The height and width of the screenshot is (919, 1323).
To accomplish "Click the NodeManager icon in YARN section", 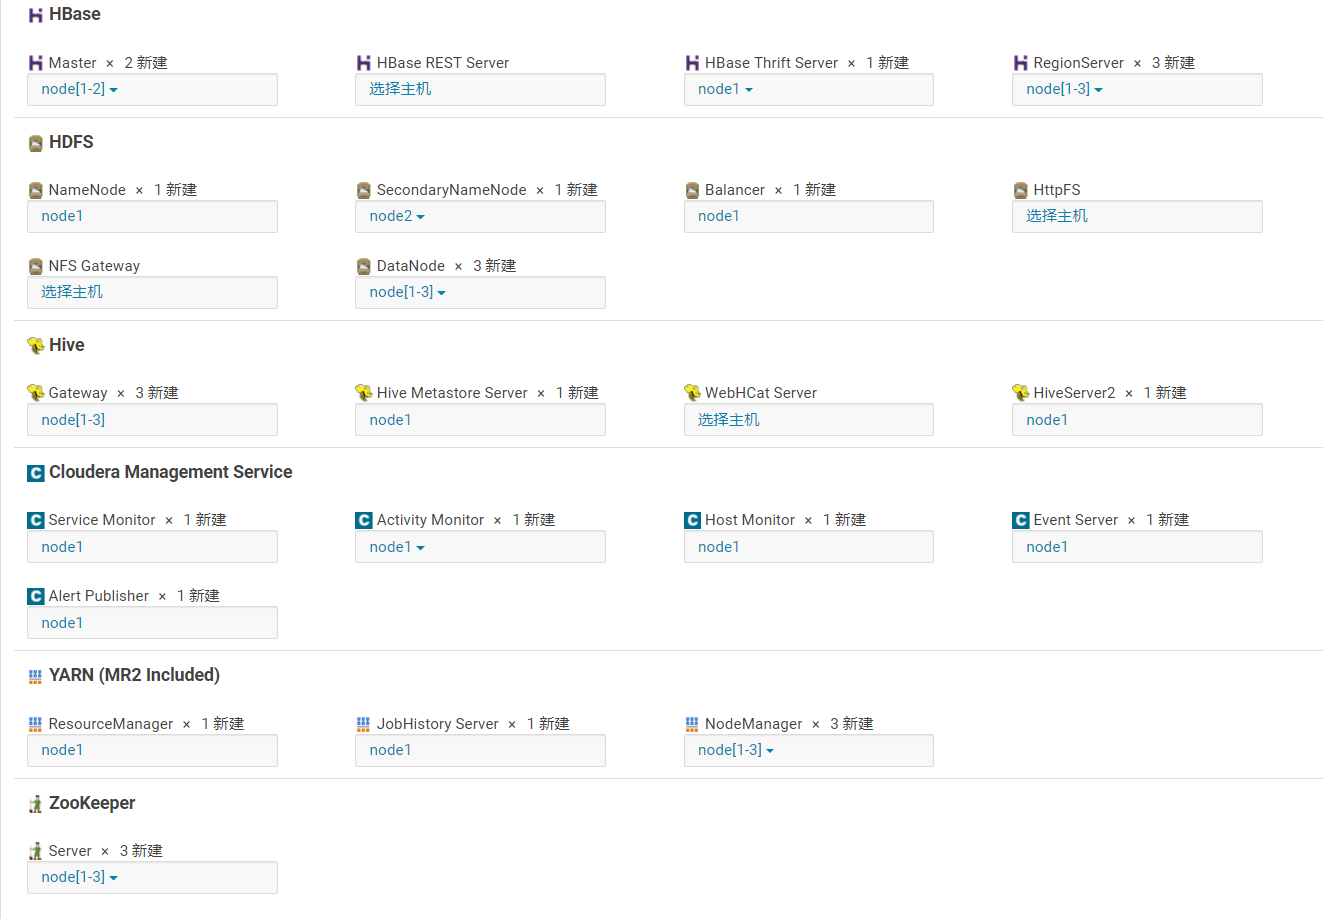I will [691, 723].
